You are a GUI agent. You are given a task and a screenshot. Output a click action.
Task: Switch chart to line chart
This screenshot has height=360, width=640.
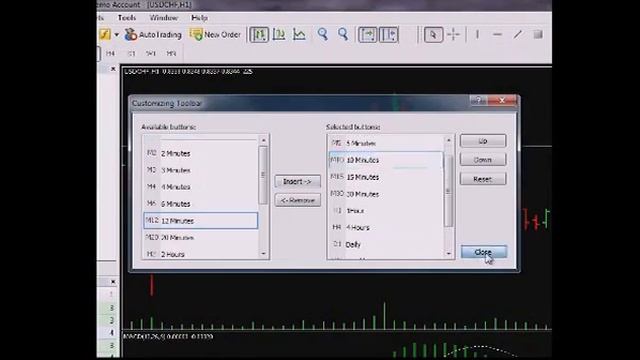(299, 35)
